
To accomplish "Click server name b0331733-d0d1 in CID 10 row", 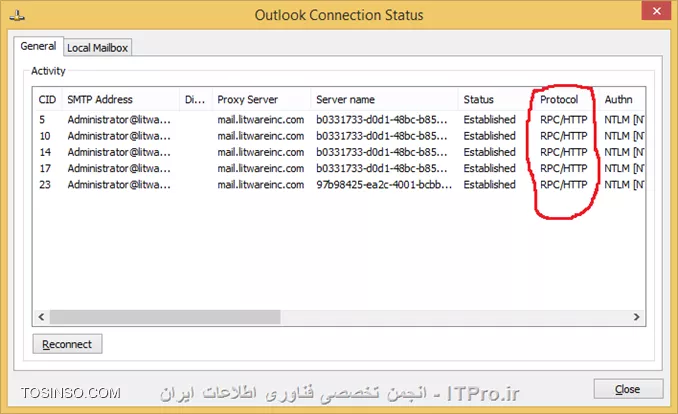I will click(382, 136).
